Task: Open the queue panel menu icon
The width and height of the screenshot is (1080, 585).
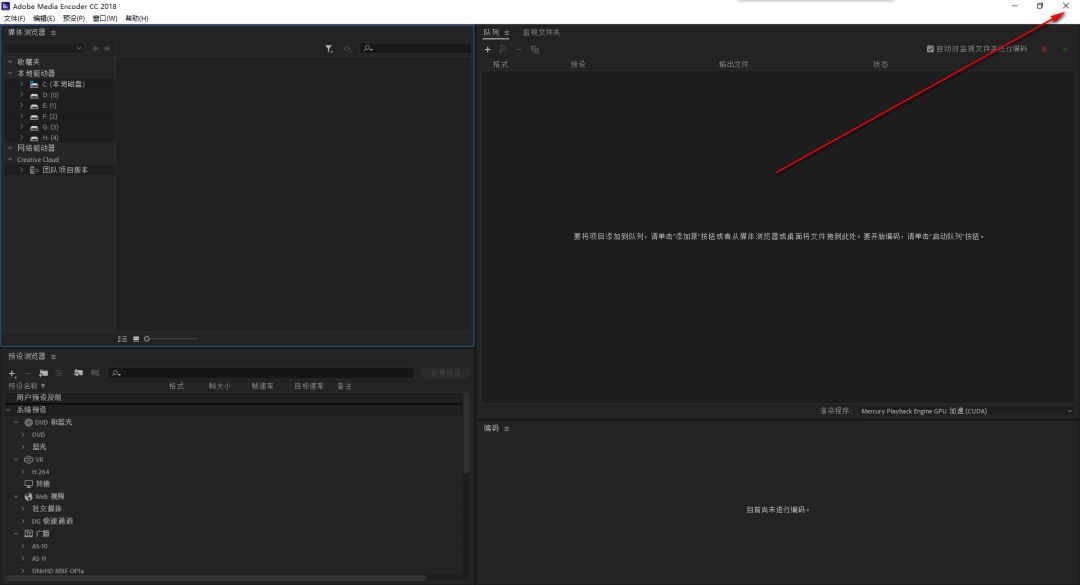Action: (506, 32)
